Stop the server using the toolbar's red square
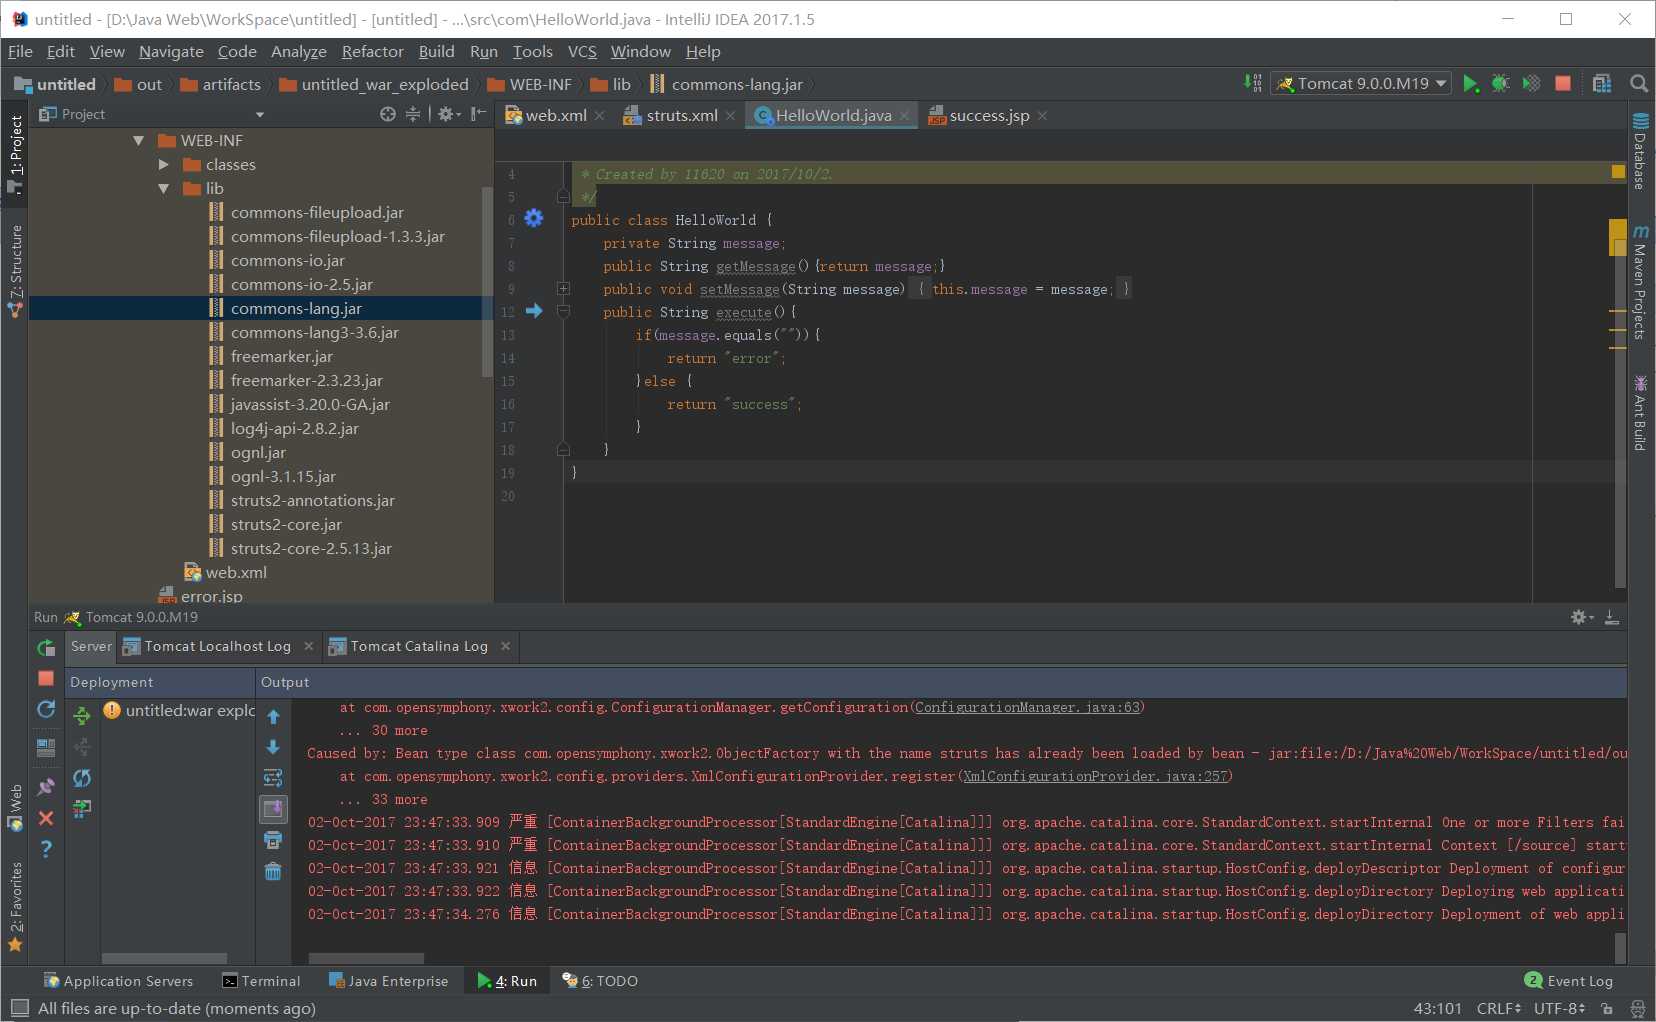 tap(1563, 84)
